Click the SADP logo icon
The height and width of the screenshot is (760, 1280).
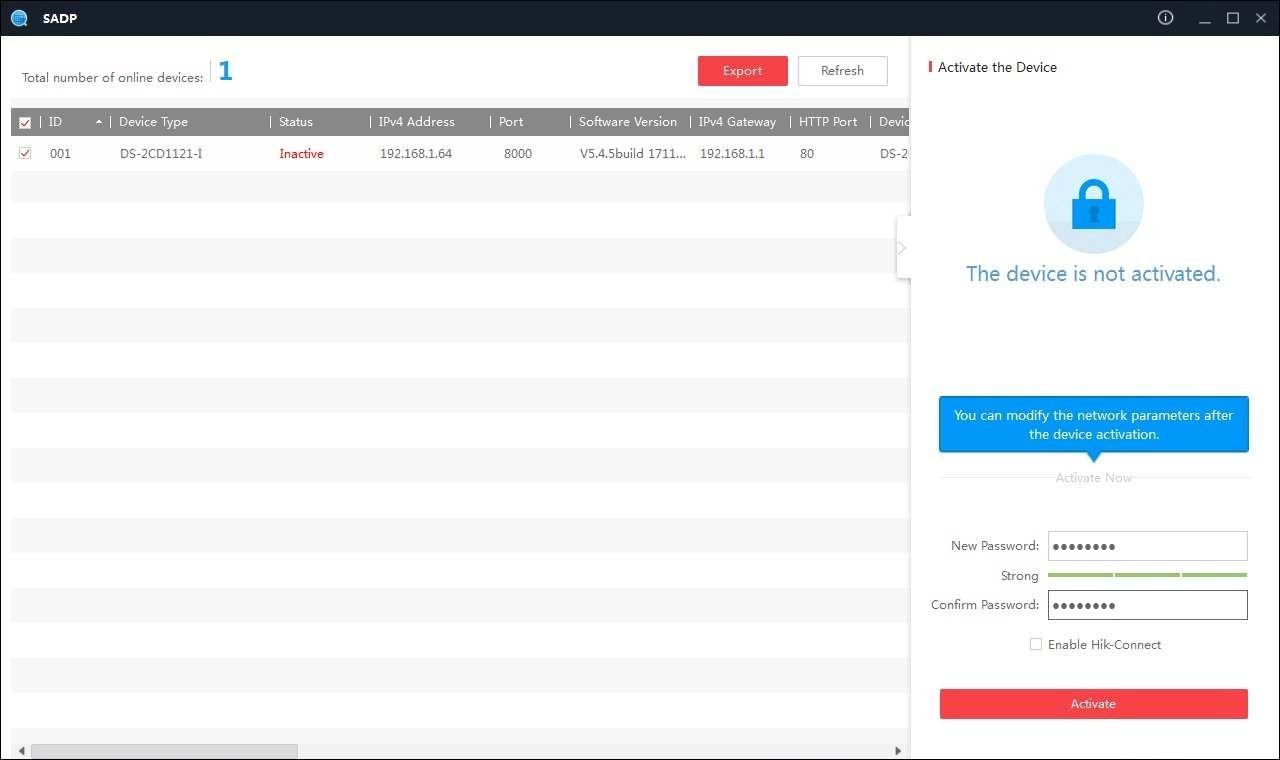[19, 18]
